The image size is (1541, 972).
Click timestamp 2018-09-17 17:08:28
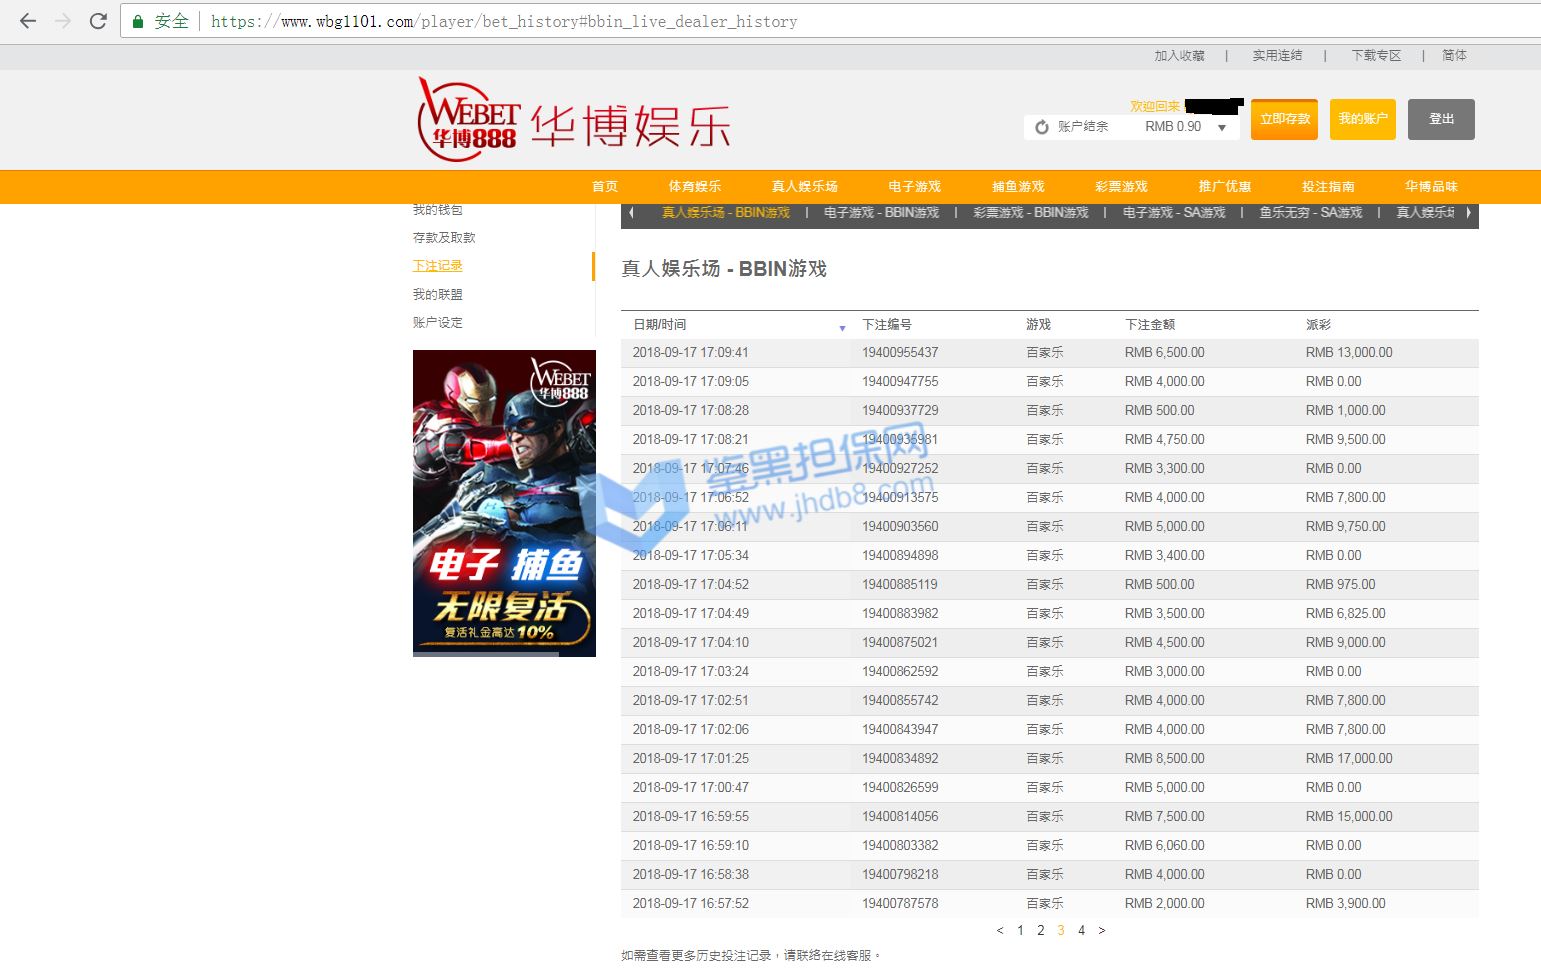[x=691, y=411]
